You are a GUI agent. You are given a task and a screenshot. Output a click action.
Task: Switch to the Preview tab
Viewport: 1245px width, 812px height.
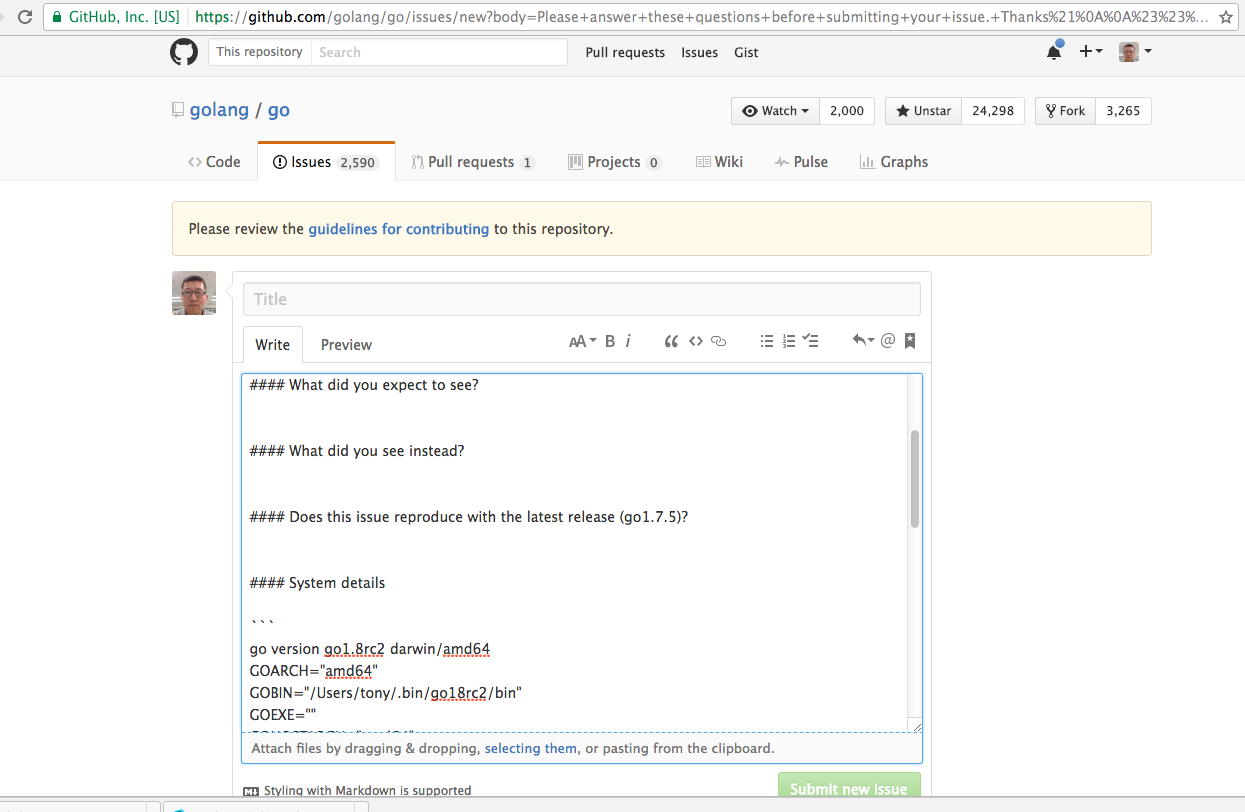click(346, 344)
